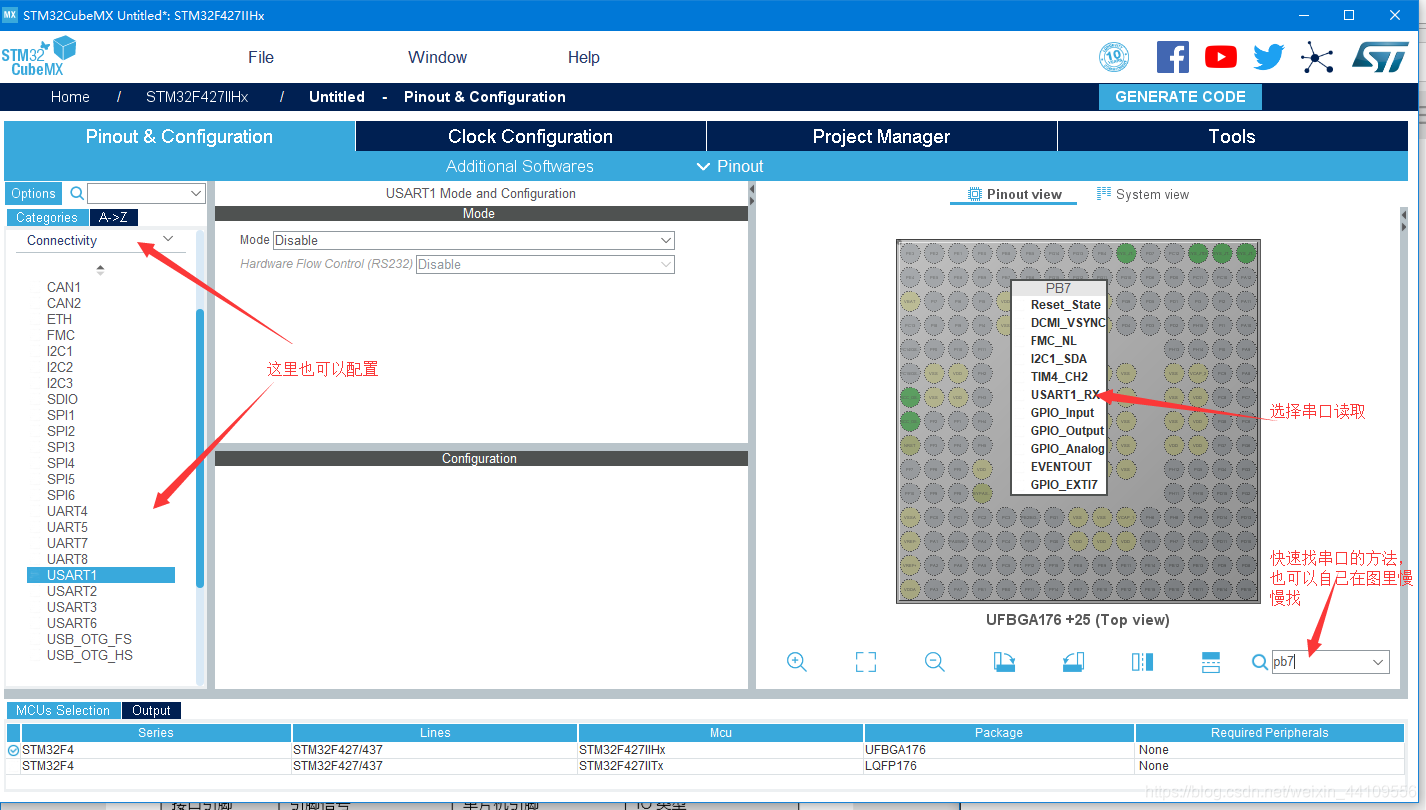The image size is (1426, 810).
Task: Choose Reset_State in PB7 menu
Action: coord(1066,305)
